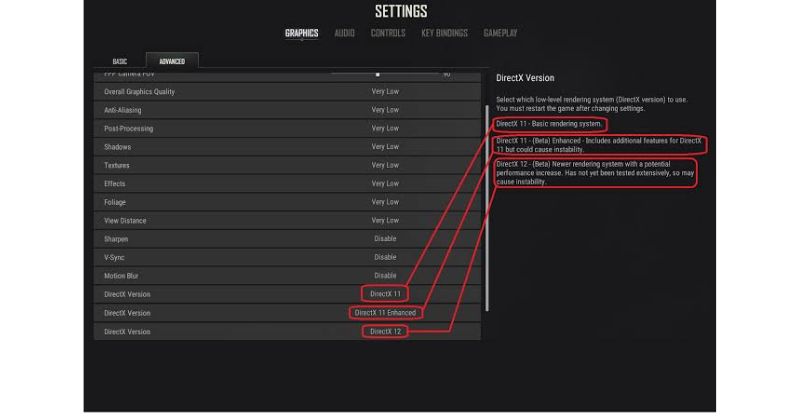This screenshot has width=800, height=420.
Task: Open the Anti-Aliasing quality selector
Action: [385, 110]
